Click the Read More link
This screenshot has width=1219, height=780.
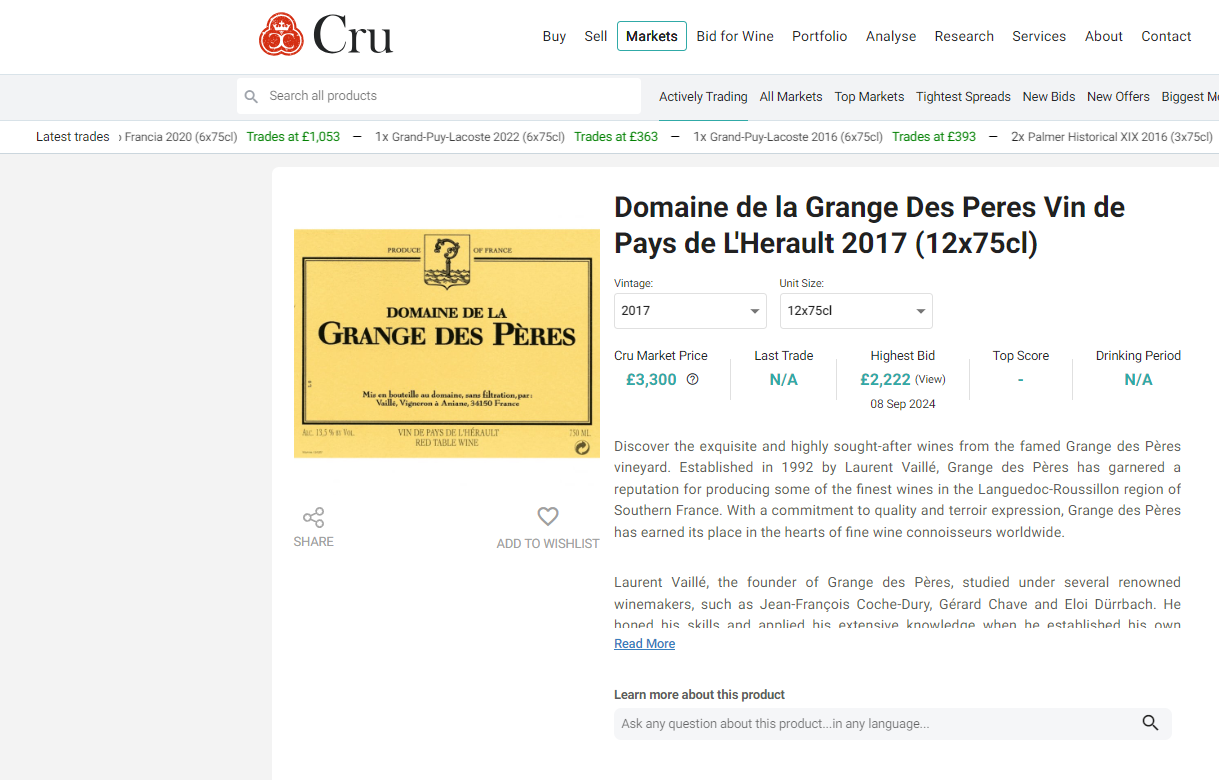pos(644,644)
